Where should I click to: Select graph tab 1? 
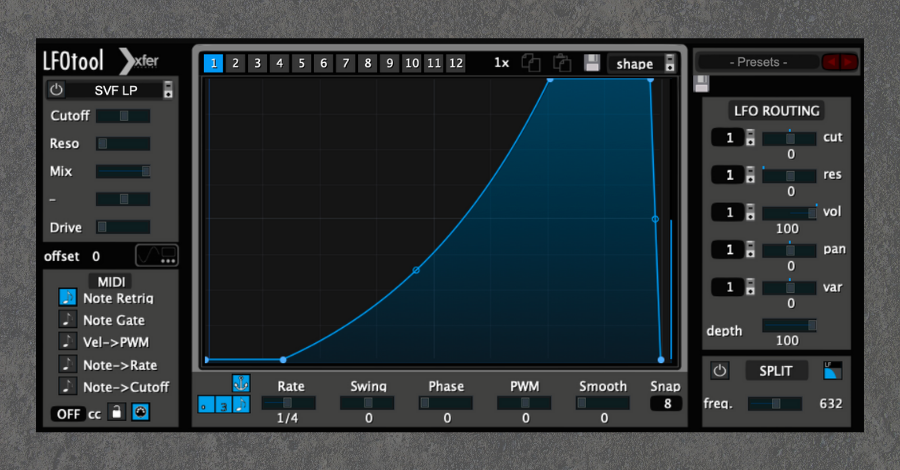point(214,63)
